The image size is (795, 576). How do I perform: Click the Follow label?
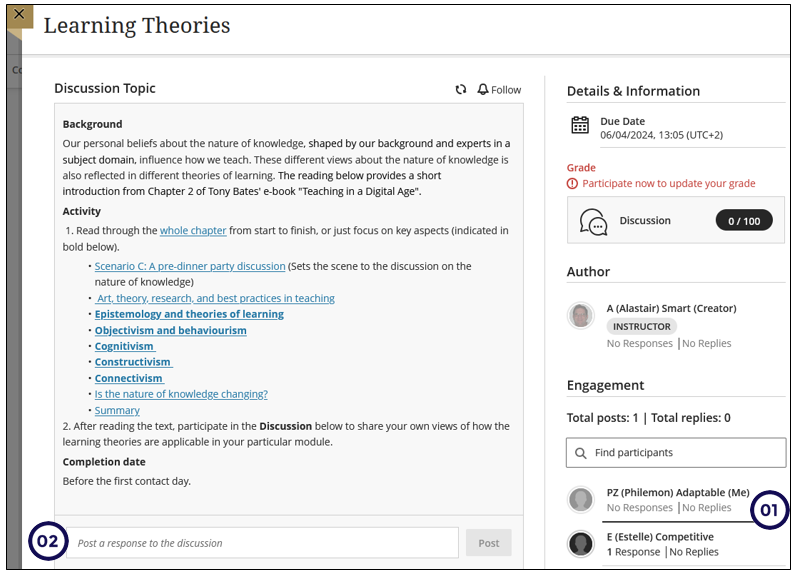pos(506,90)
